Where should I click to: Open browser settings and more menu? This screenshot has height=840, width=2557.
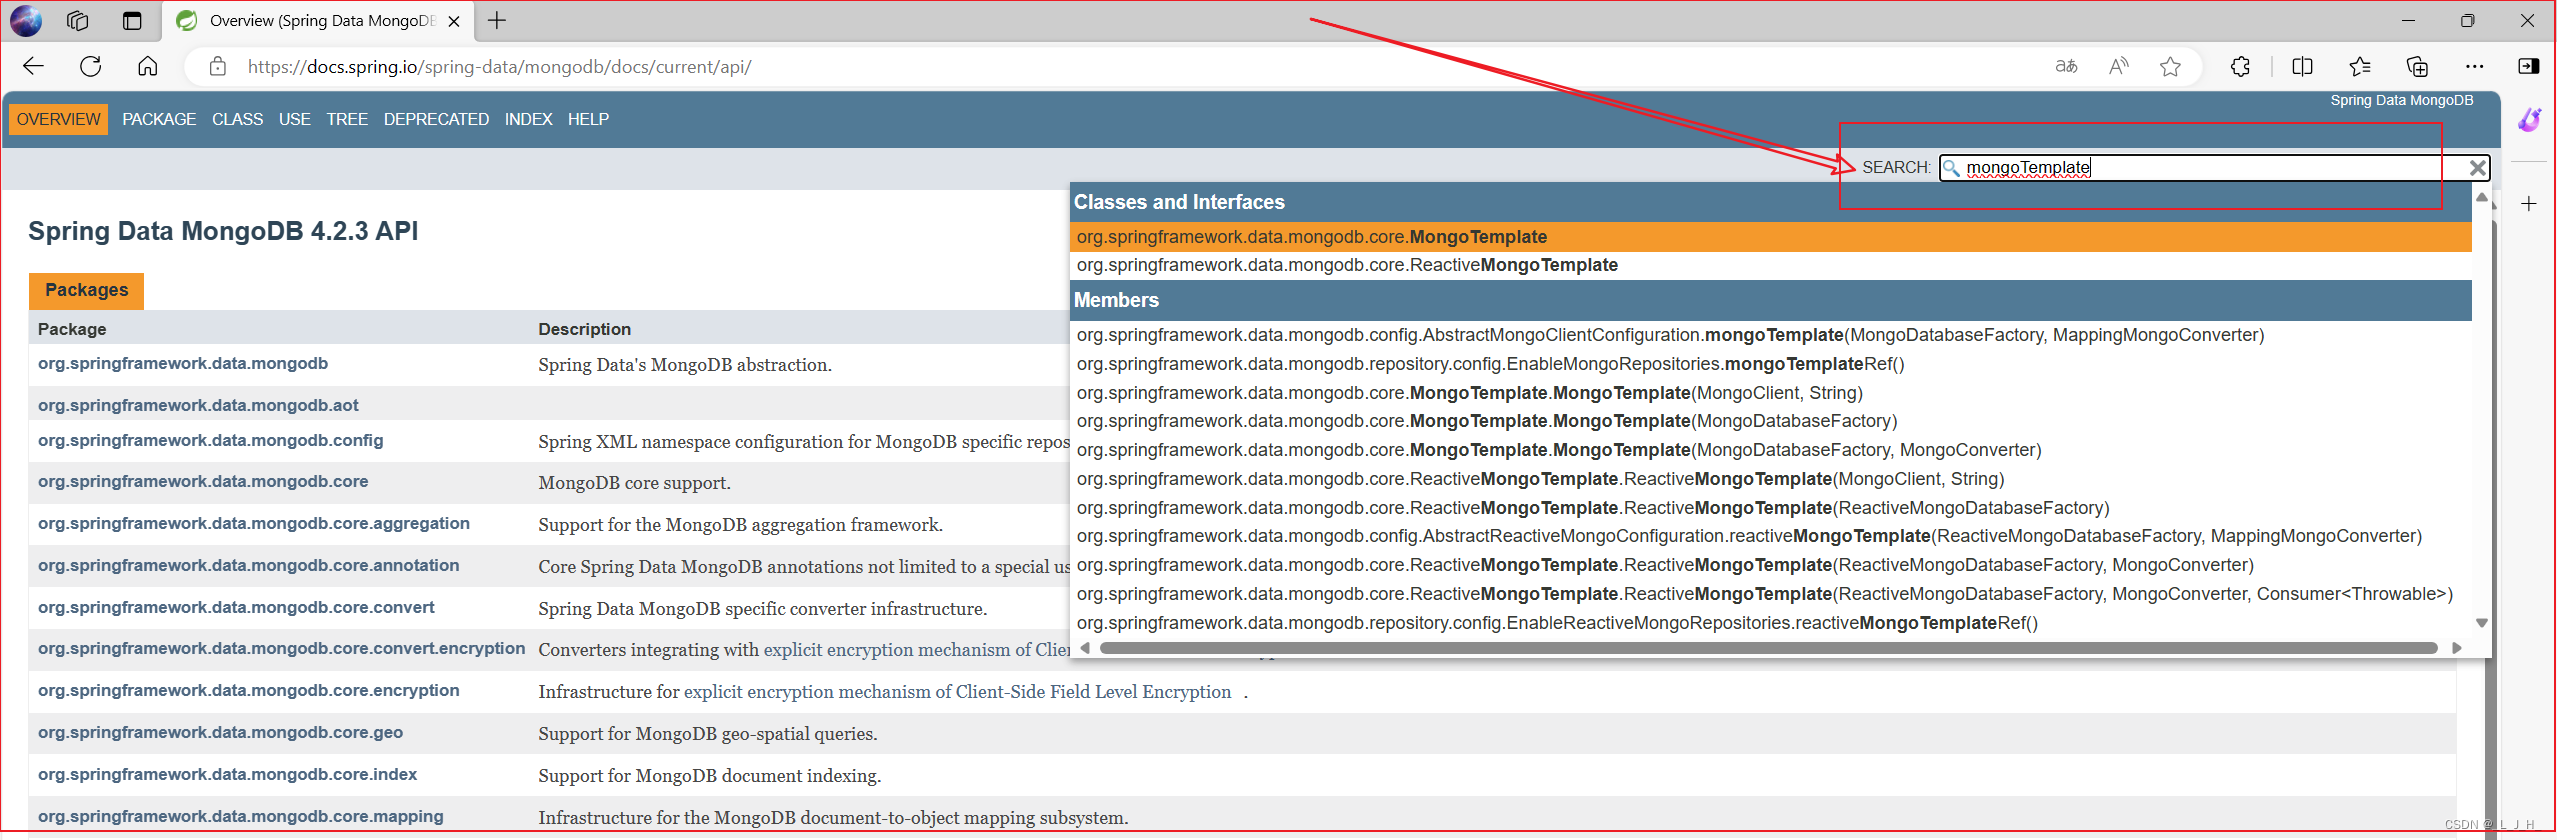[2475, 66]
